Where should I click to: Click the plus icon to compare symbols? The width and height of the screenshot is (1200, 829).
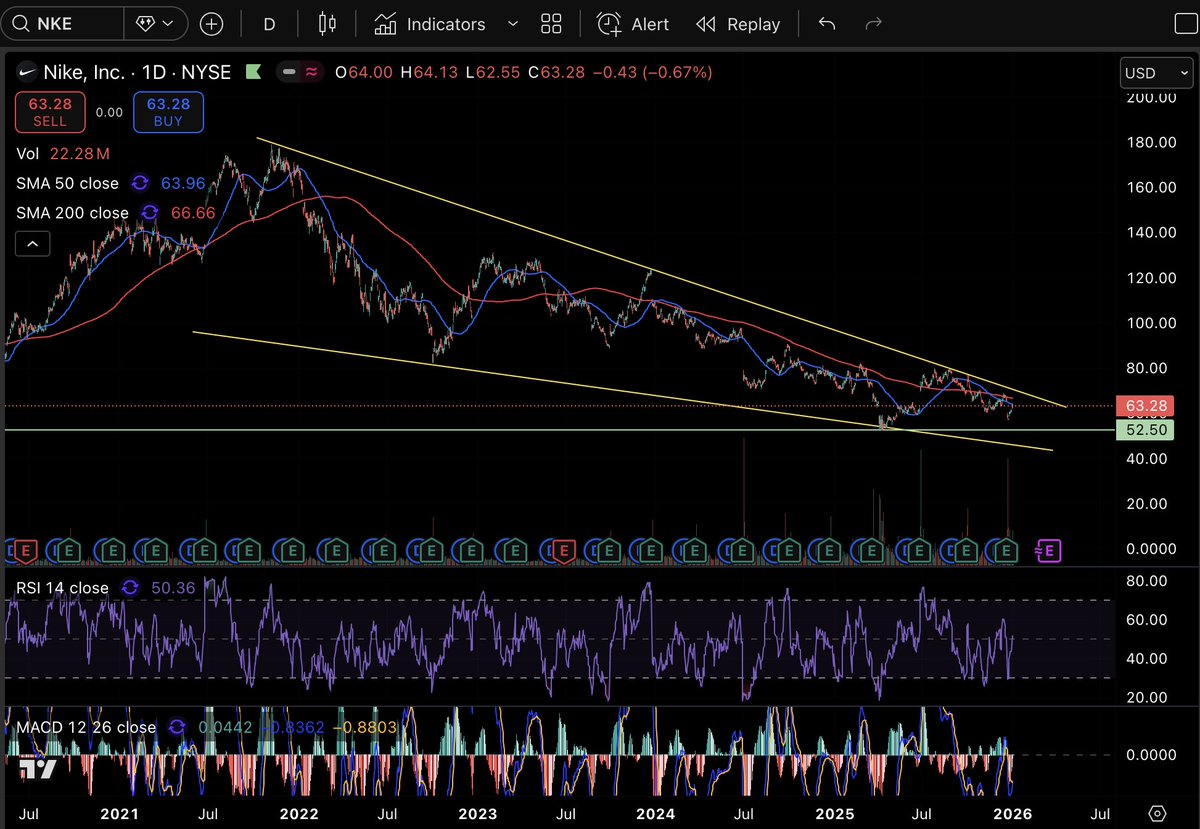(x=211, y=24)
